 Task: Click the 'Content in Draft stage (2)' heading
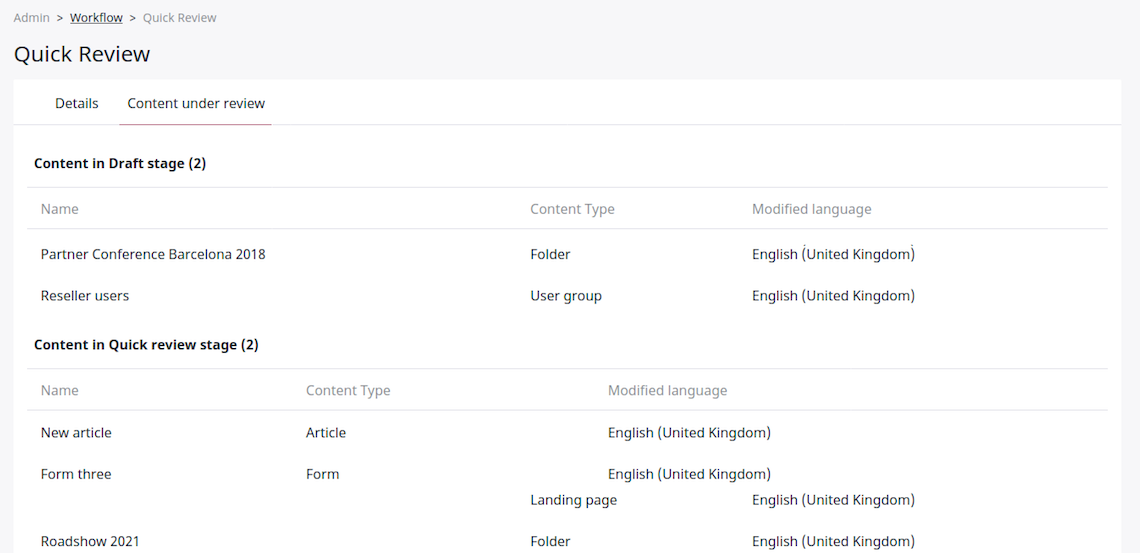pos(120,164)
